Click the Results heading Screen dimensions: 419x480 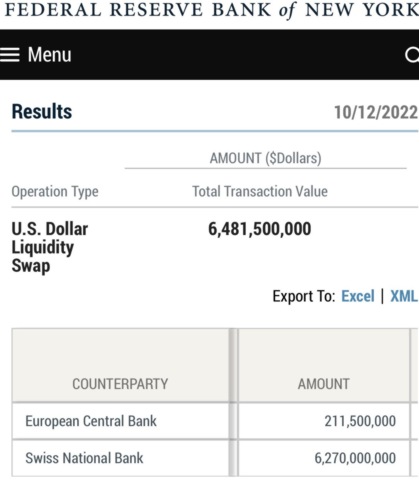point(42,111)
